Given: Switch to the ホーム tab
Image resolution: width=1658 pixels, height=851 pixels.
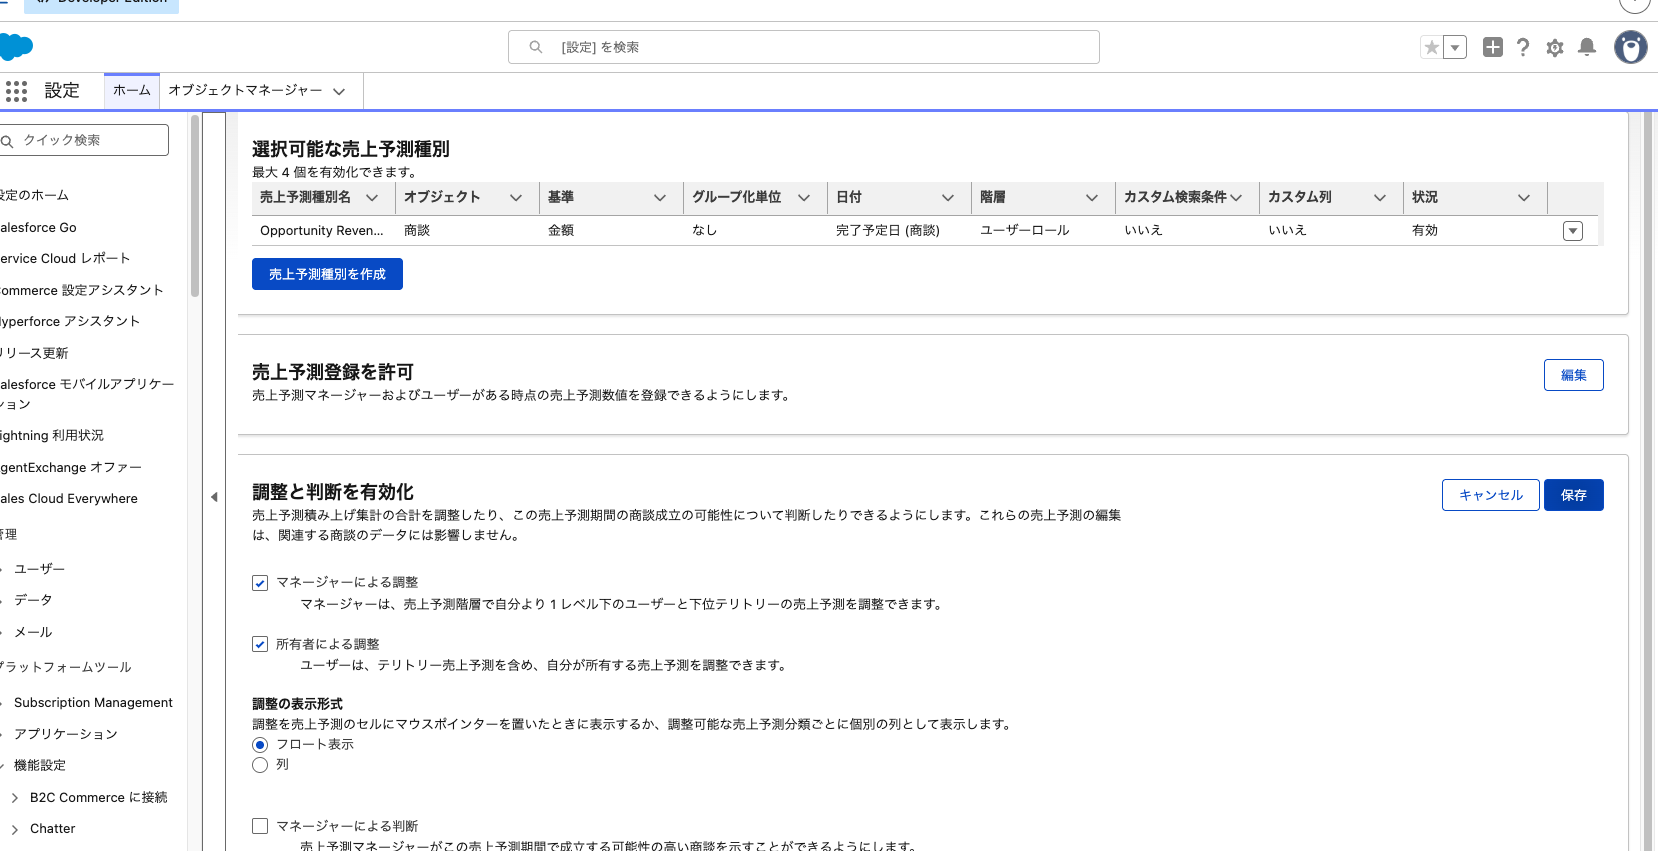Looking at the screenshot, I should point(132,90).
